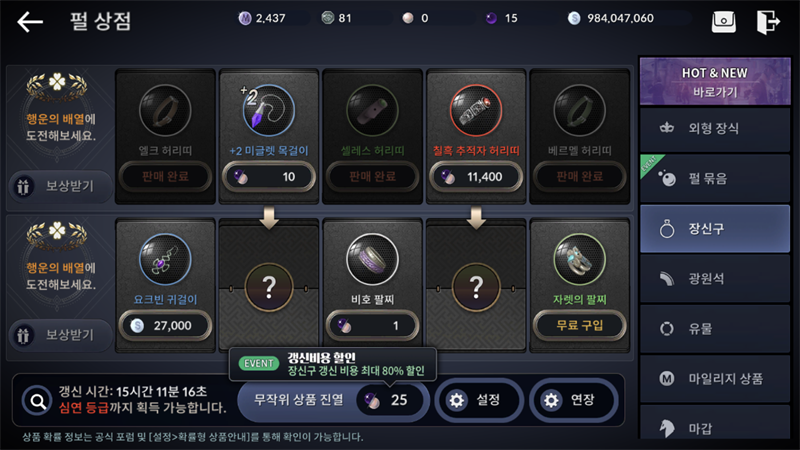Screen dimensions: 800x450
Task: Reveal the hidden mystery item under 미글렛 목걸이
Action: tap(269, 287)
